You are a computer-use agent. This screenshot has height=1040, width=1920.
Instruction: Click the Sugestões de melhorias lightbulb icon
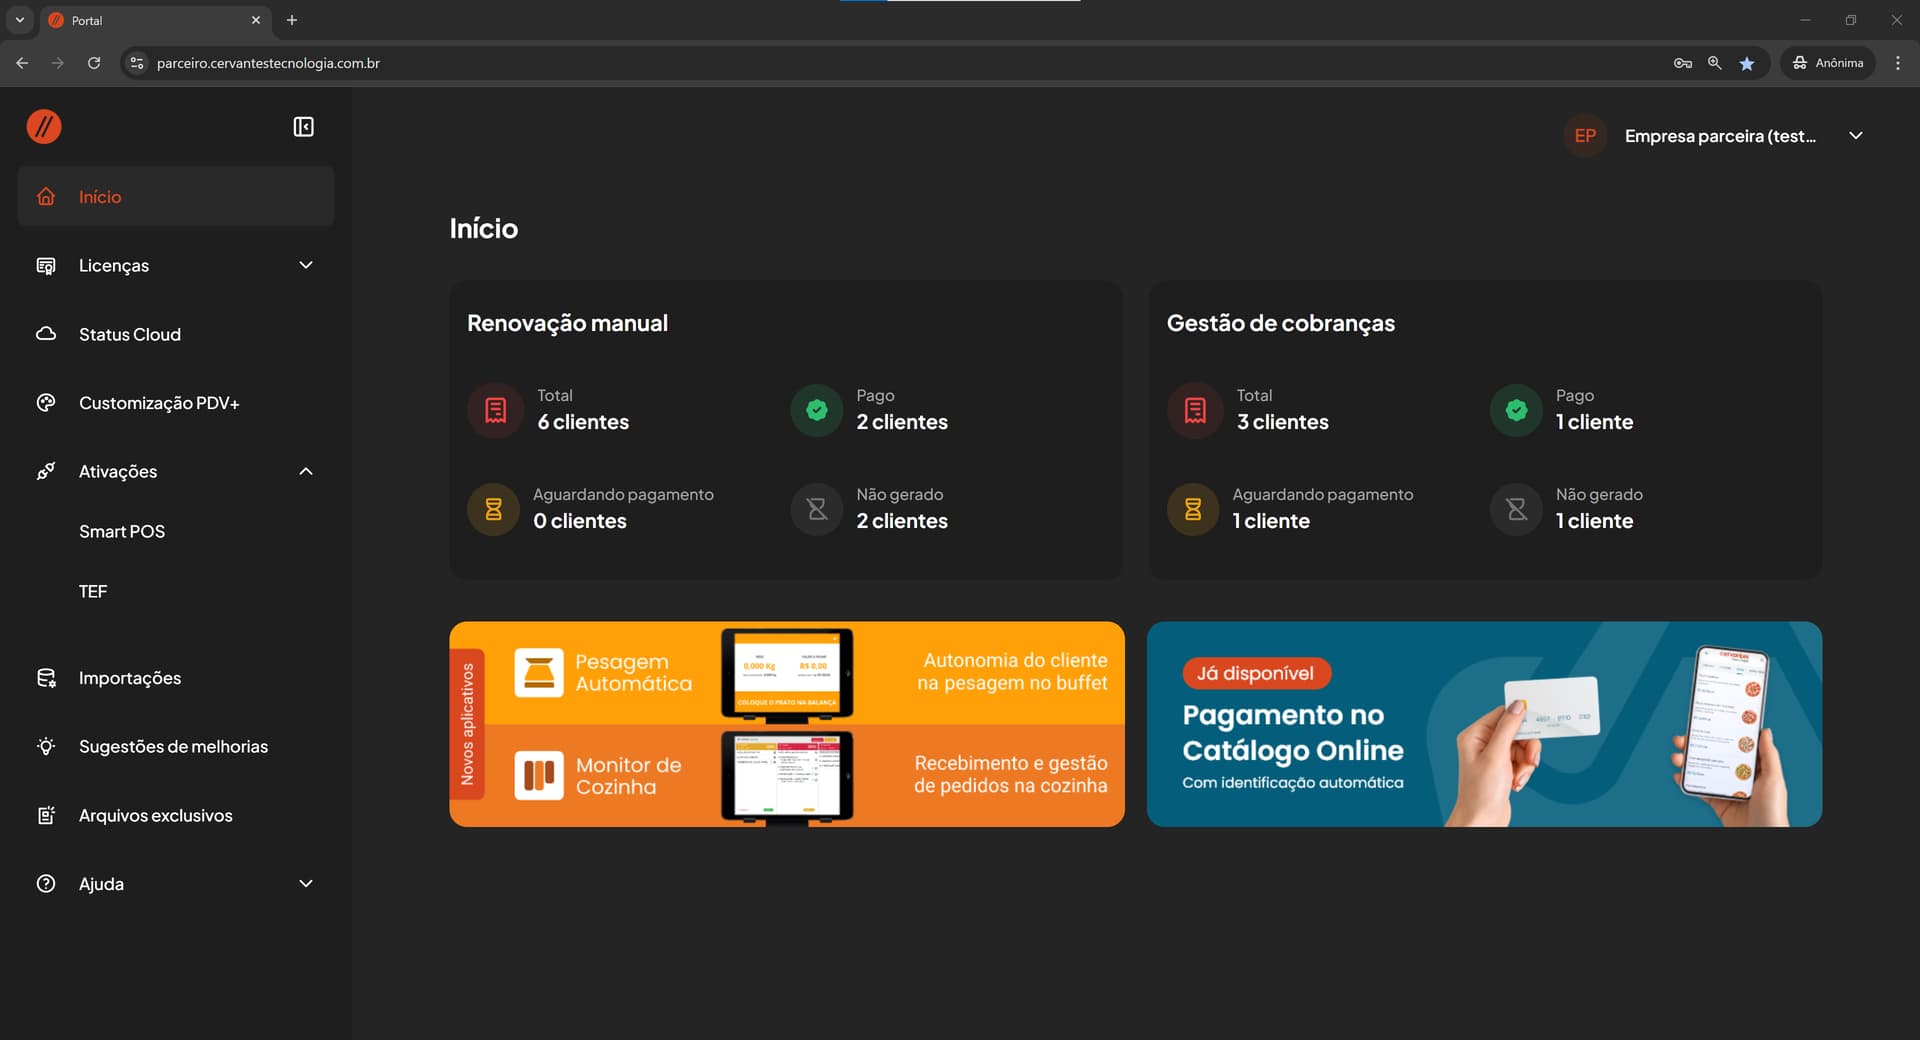coord(46,747)
